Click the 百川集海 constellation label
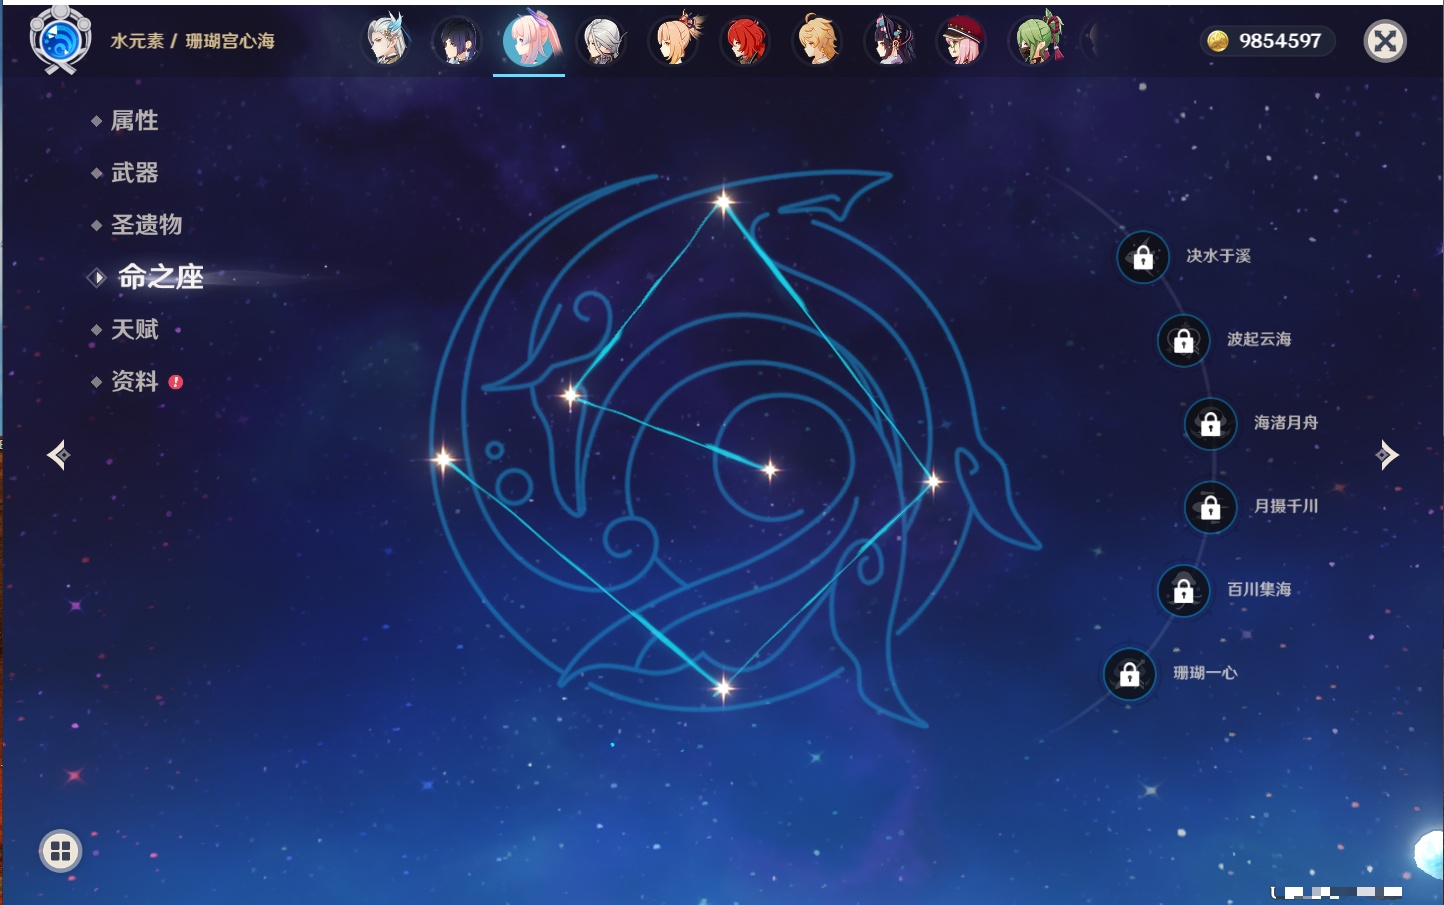 click(x=1259, y=589)
